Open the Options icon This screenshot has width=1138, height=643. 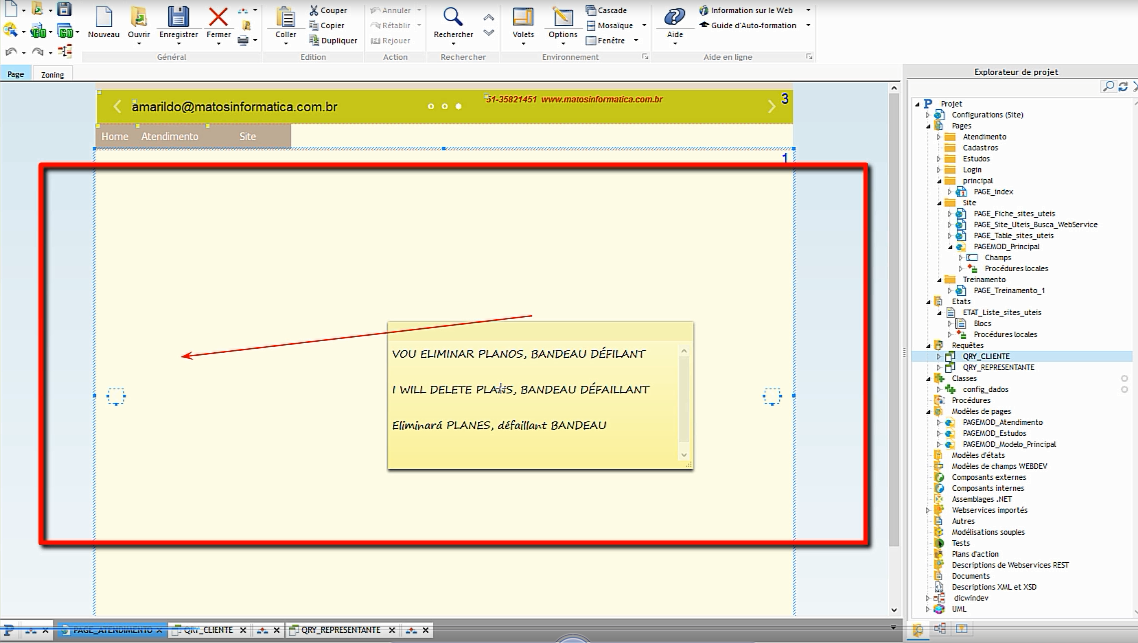click(562, 17)
